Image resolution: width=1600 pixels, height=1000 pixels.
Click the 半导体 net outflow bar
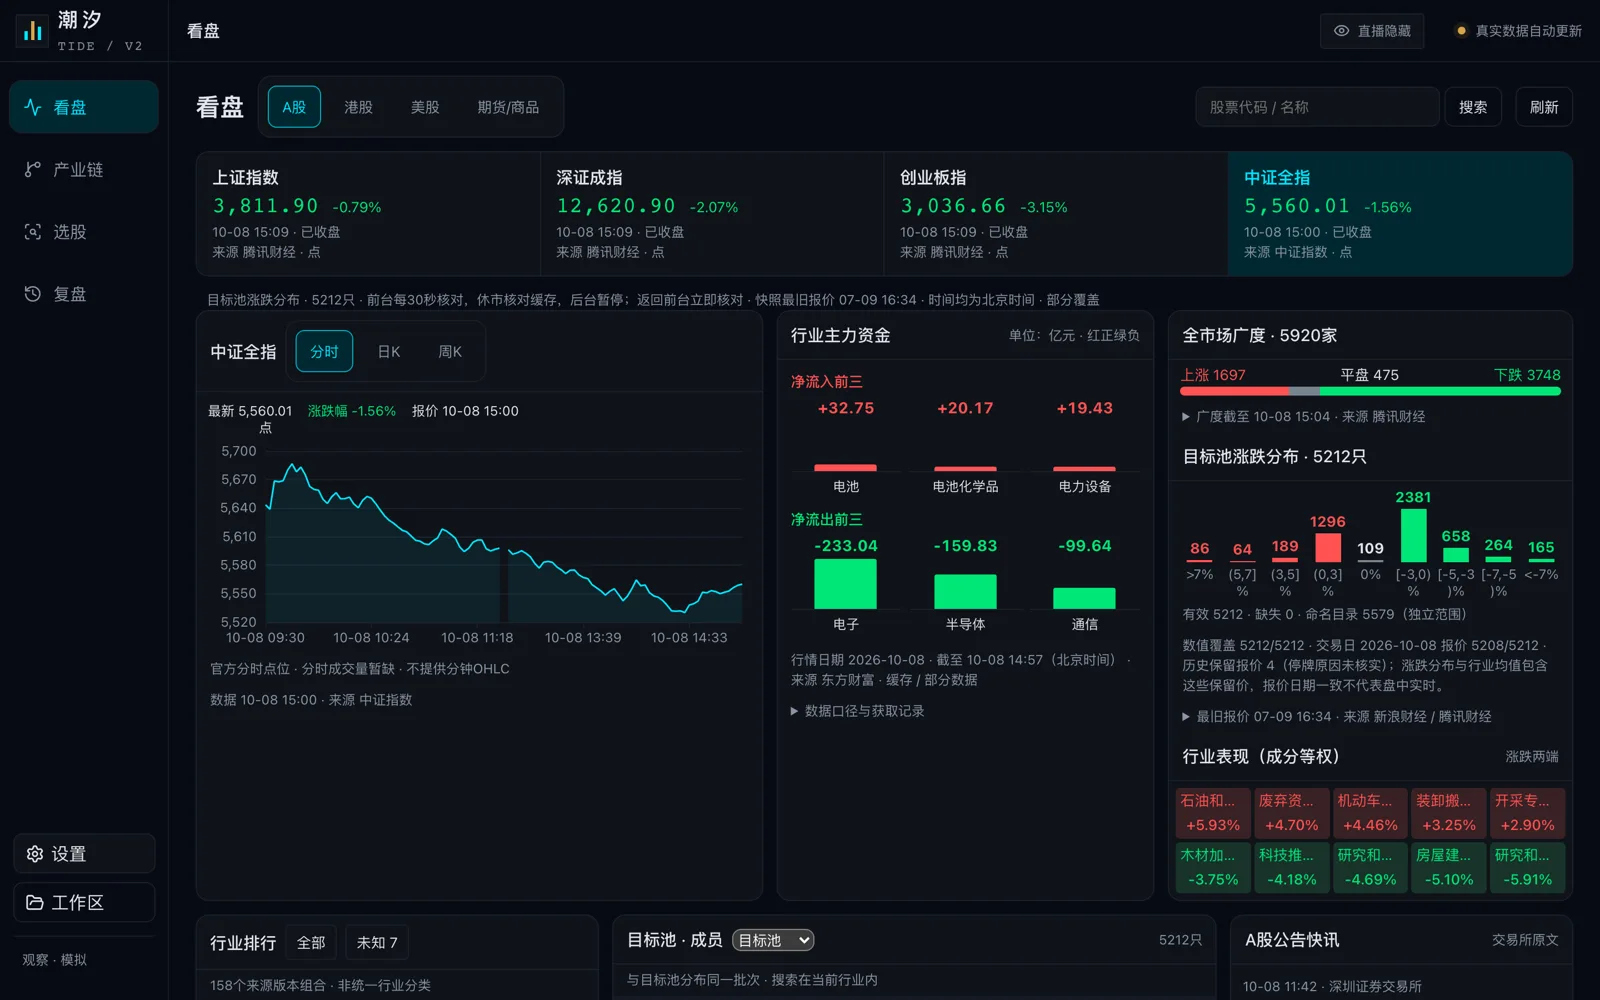[x=965, y=592]
